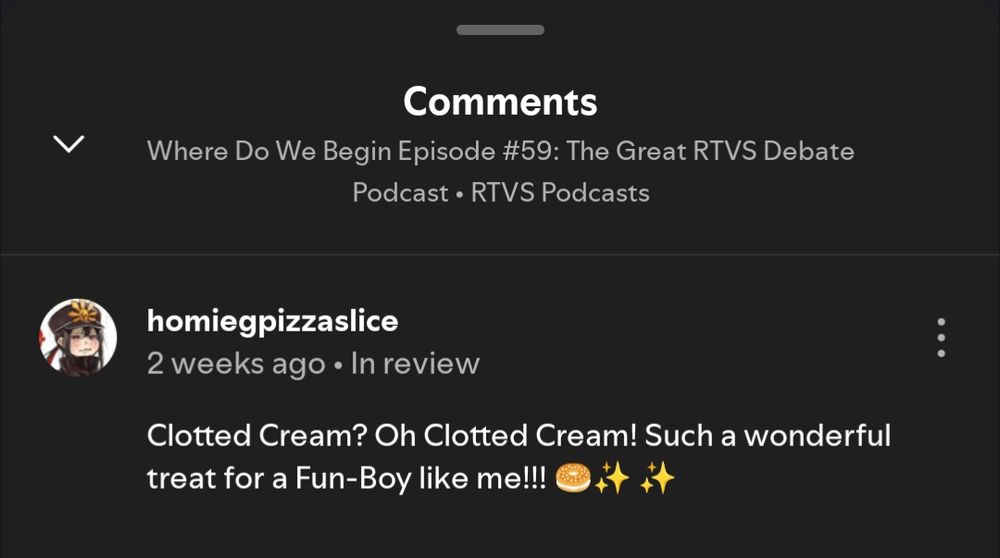Viewport: 1000px width, 558px height.
Task: Open the 'Where Do We Begin Episode #59' title
Action: tap(501, 151)
